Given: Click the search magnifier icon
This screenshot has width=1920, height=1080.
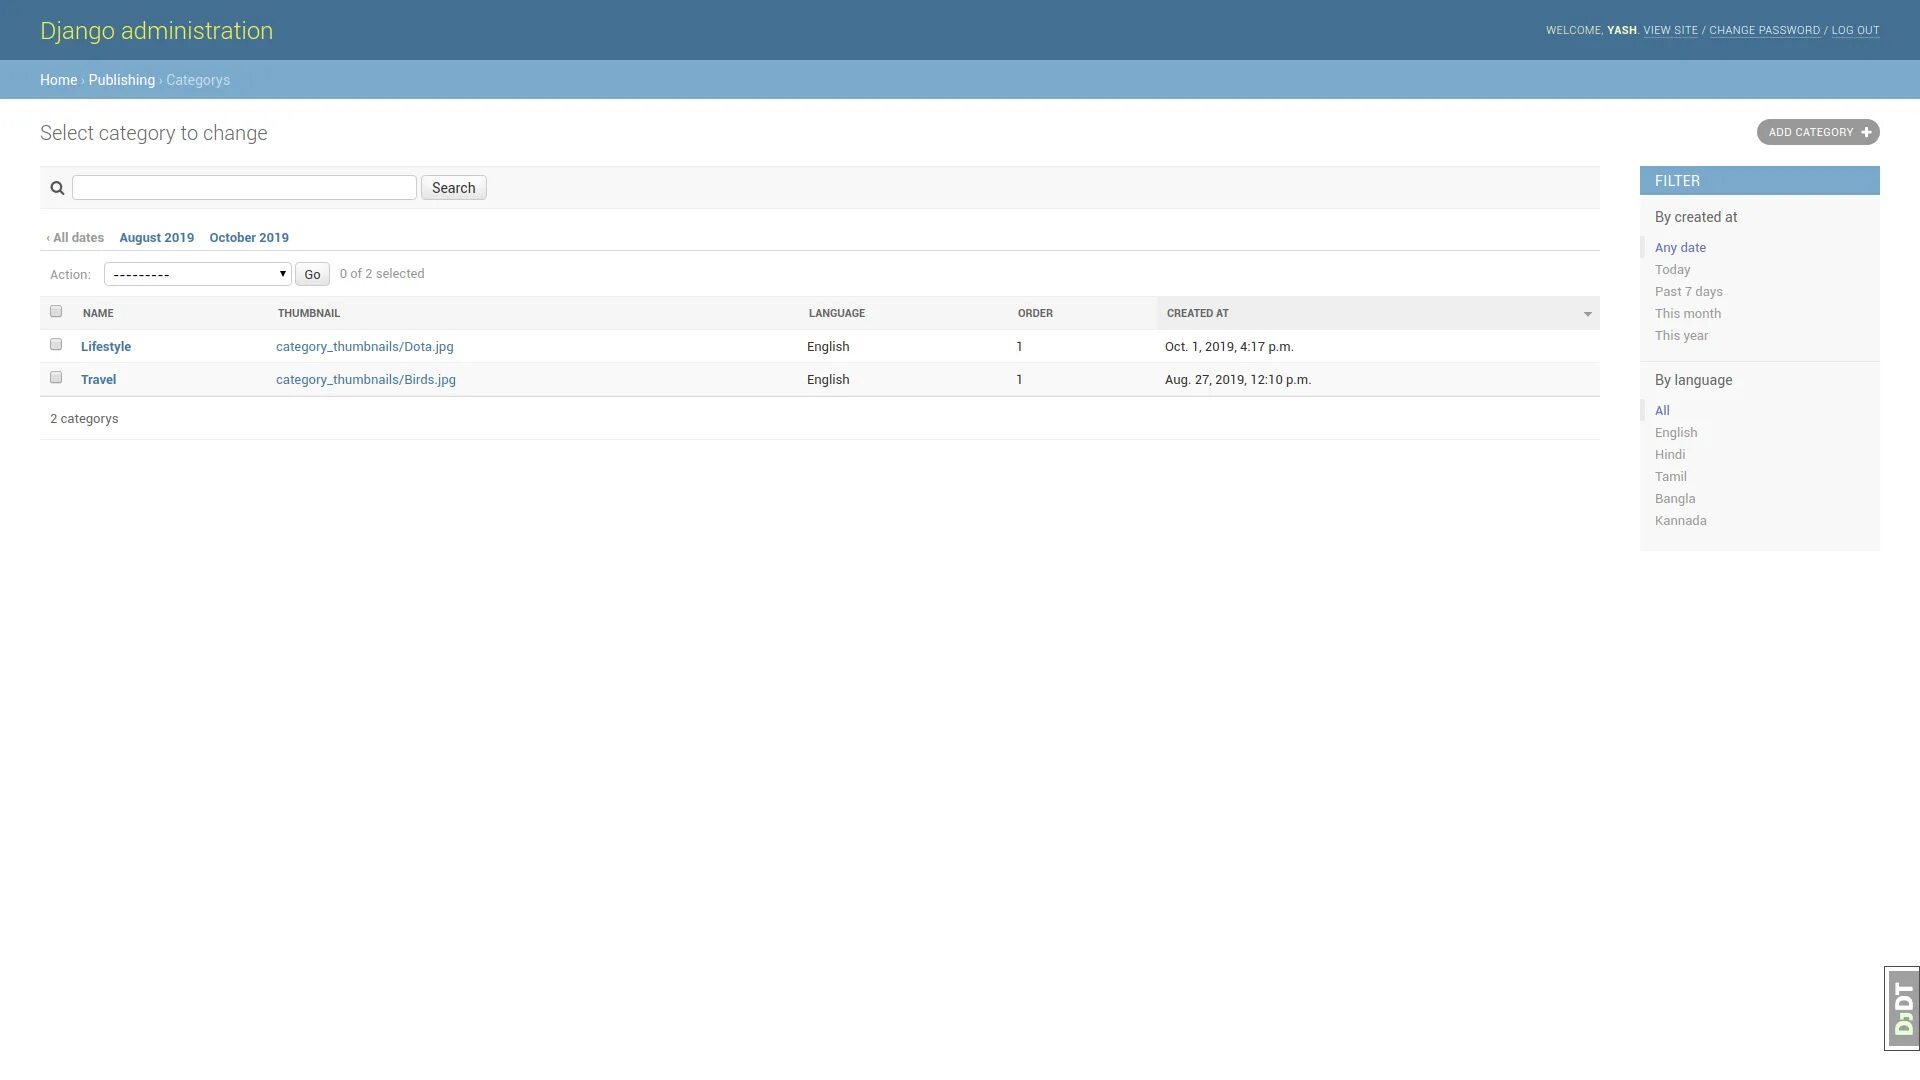Looking at the screenshot, I should click(x=57, y=187).
